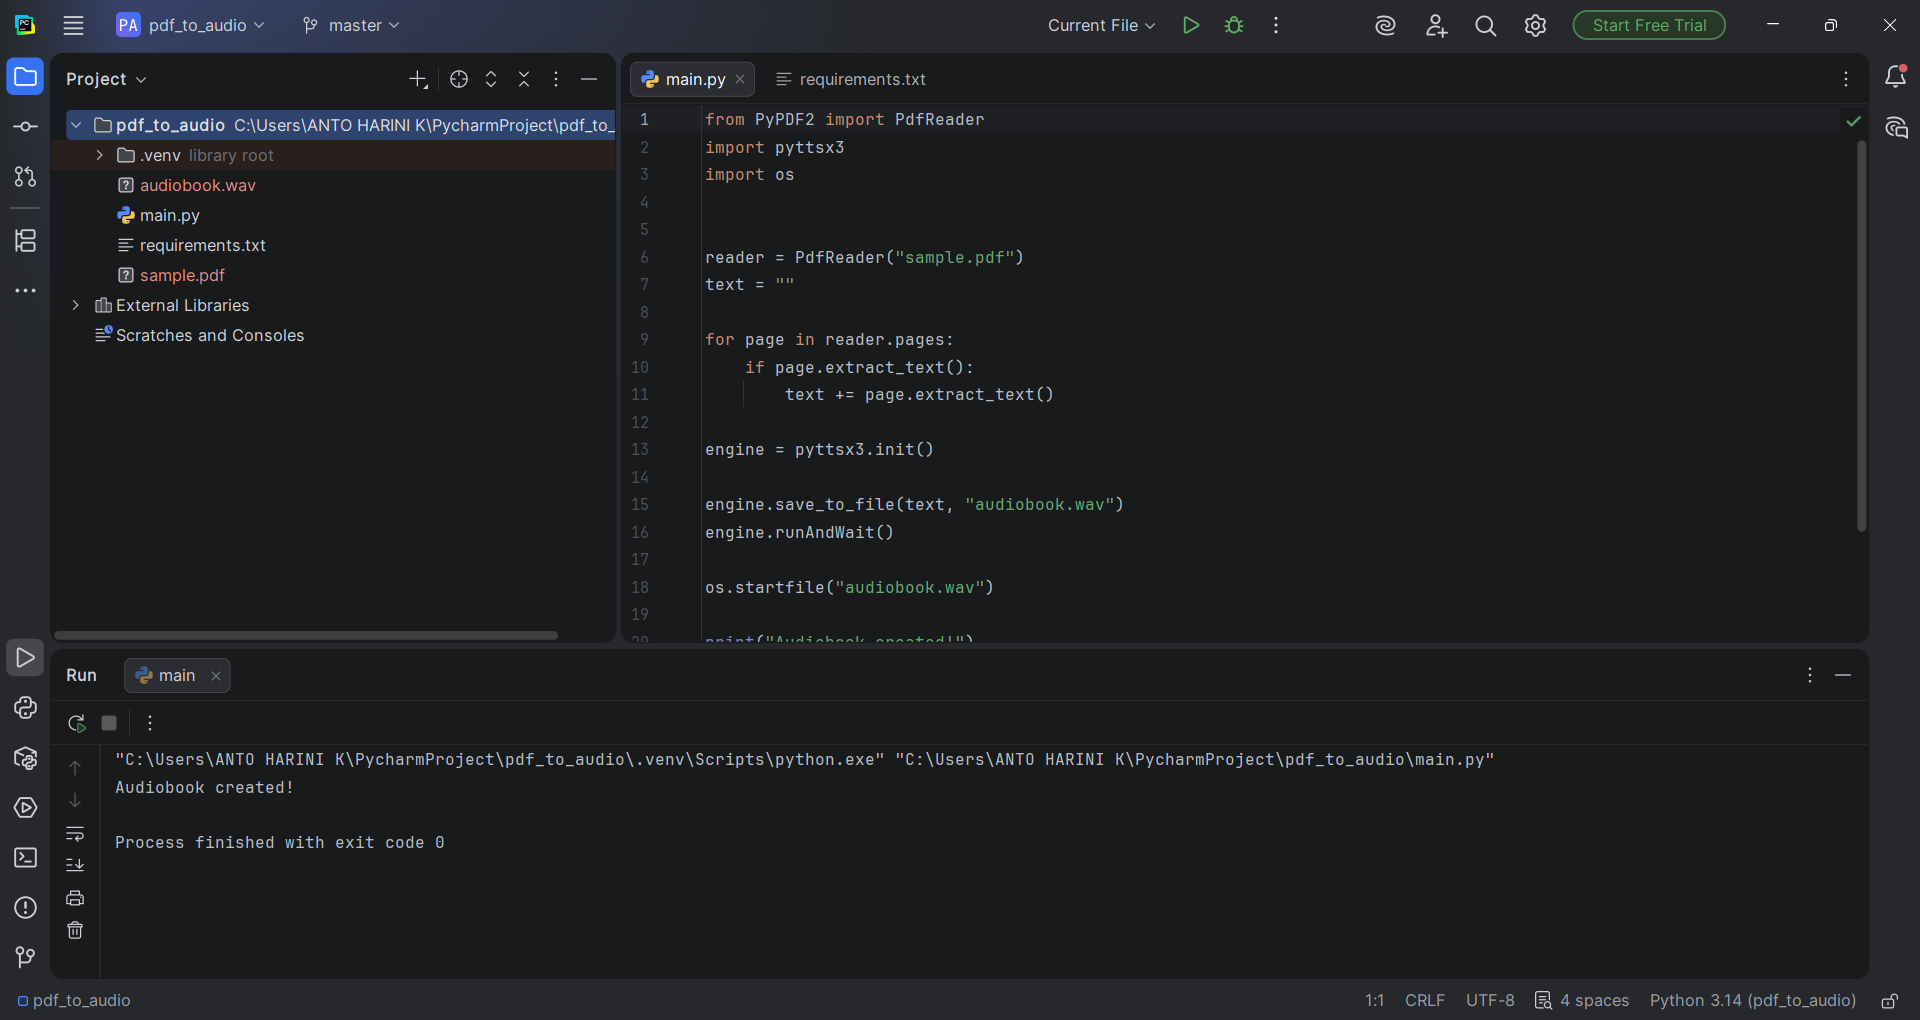Rerun the main configuration in Run panel
Image resolution: width=1920 pixels, height=1020 pixels.
(76, 723)
